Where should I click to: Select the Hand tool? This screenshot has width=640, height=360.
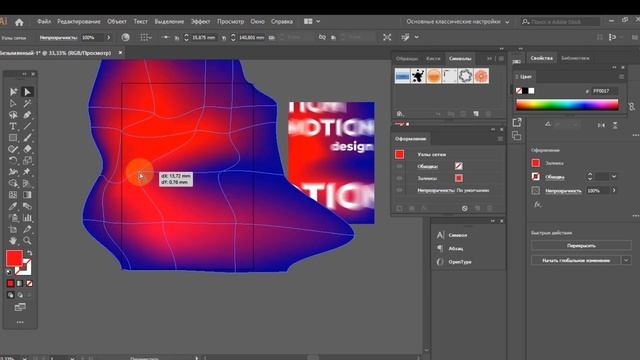pos(13,240)
